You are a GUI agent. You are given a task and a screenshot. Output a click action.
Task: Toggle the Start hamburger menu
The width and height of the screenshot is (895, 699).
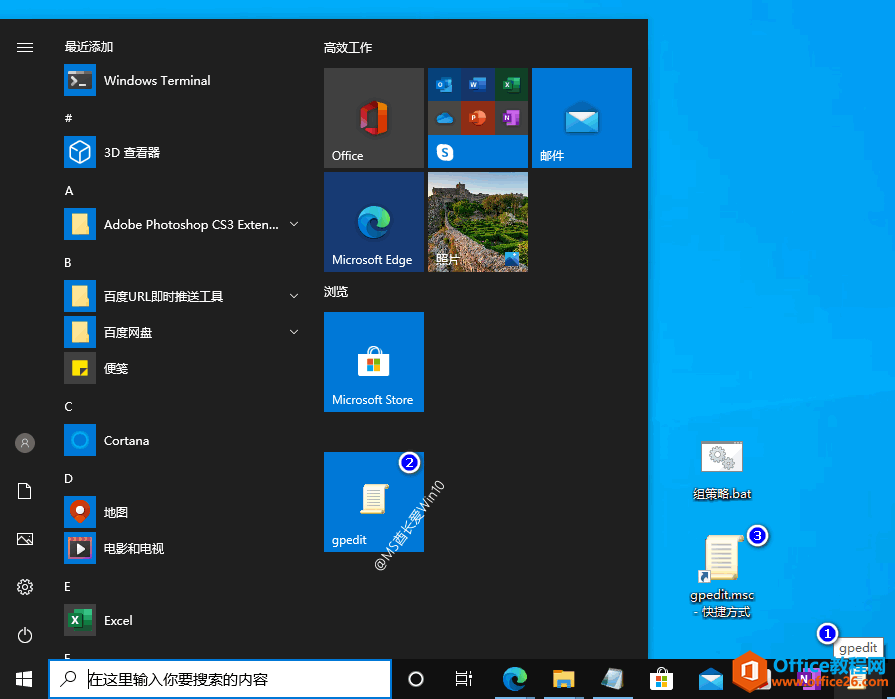click(25, 47)
